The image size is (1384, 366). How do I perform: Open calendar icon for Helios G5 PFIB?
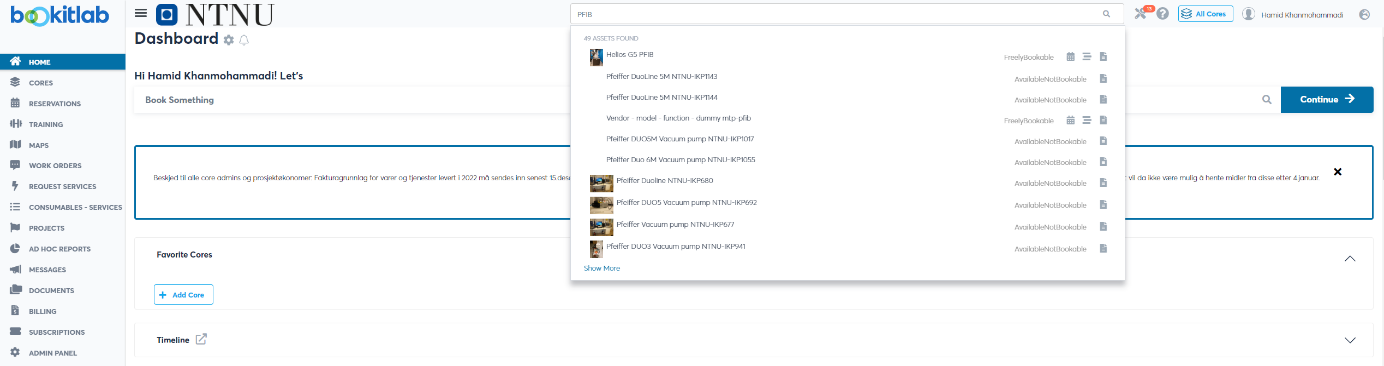[x=1071, y=57]
